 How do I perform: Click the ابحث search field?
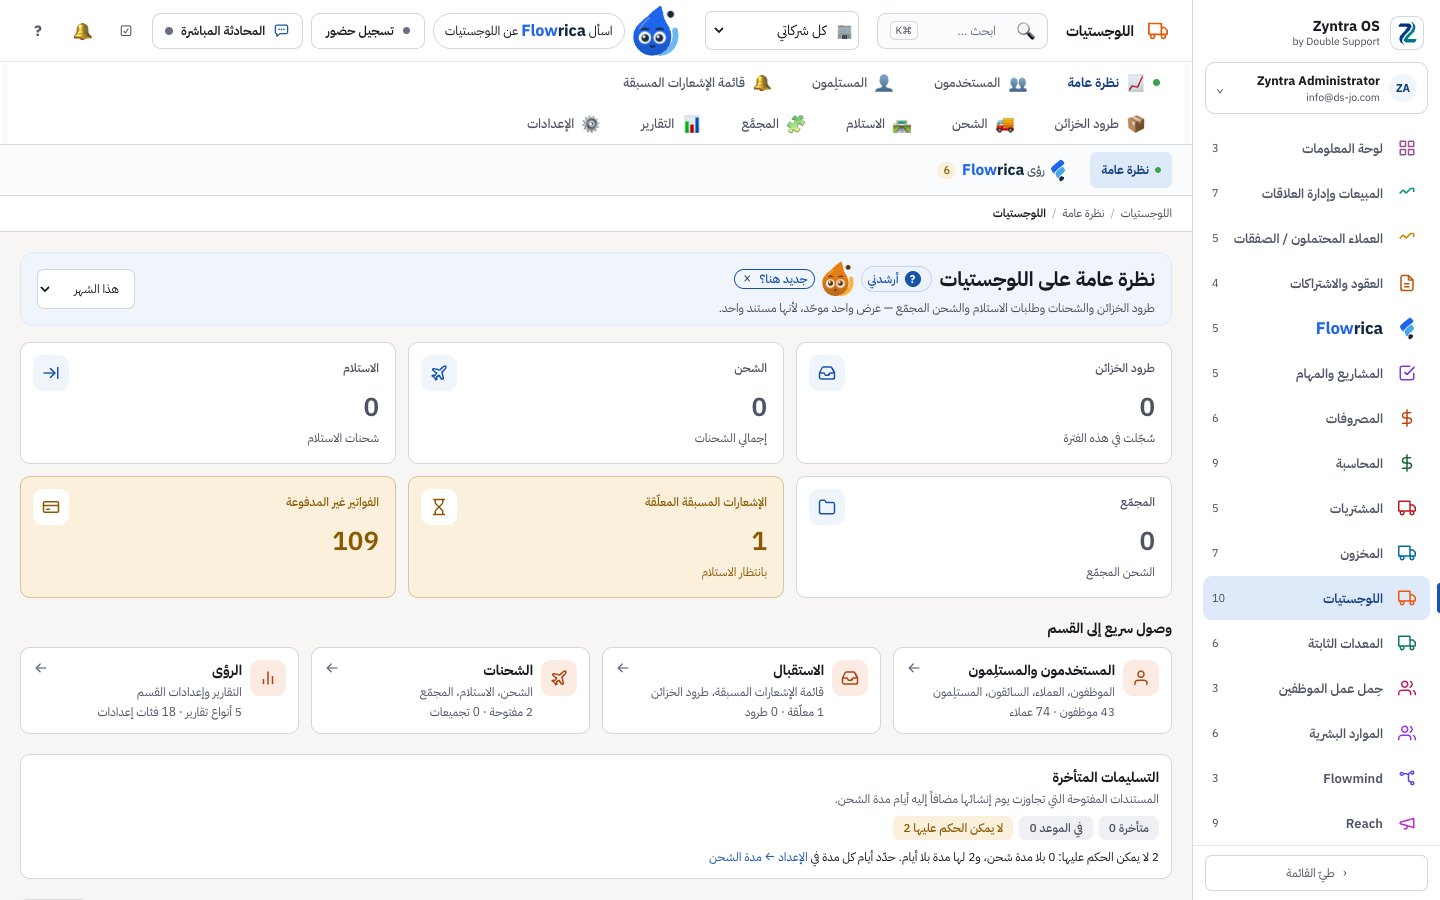pyautogui.click(x=962, y=31)
